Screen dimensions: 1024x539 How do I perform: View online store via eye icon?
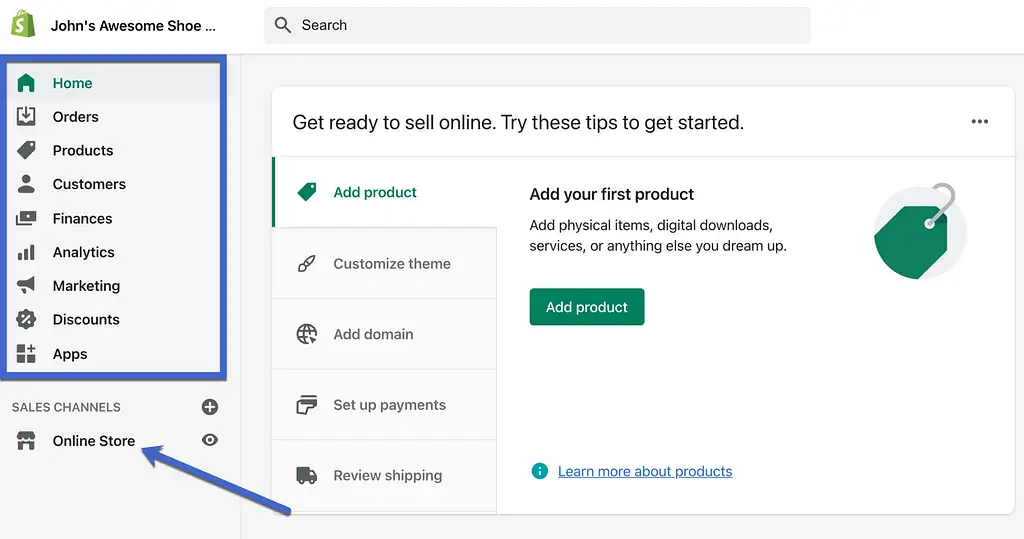(210, 440)
